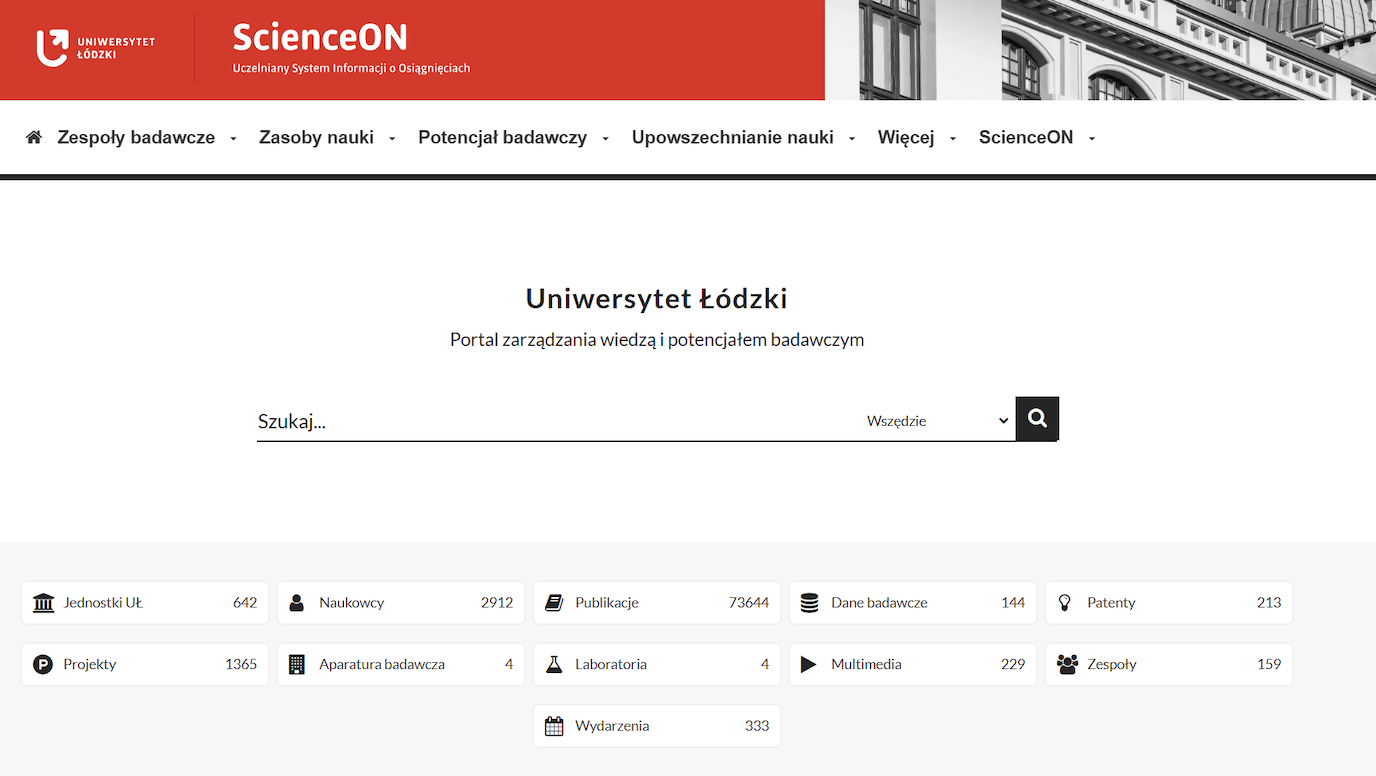This screenshot has width=1376, height=776.
Task: Click the flask icon for Laboratoria
Action: pyautogui.click(x=554, y=664)
